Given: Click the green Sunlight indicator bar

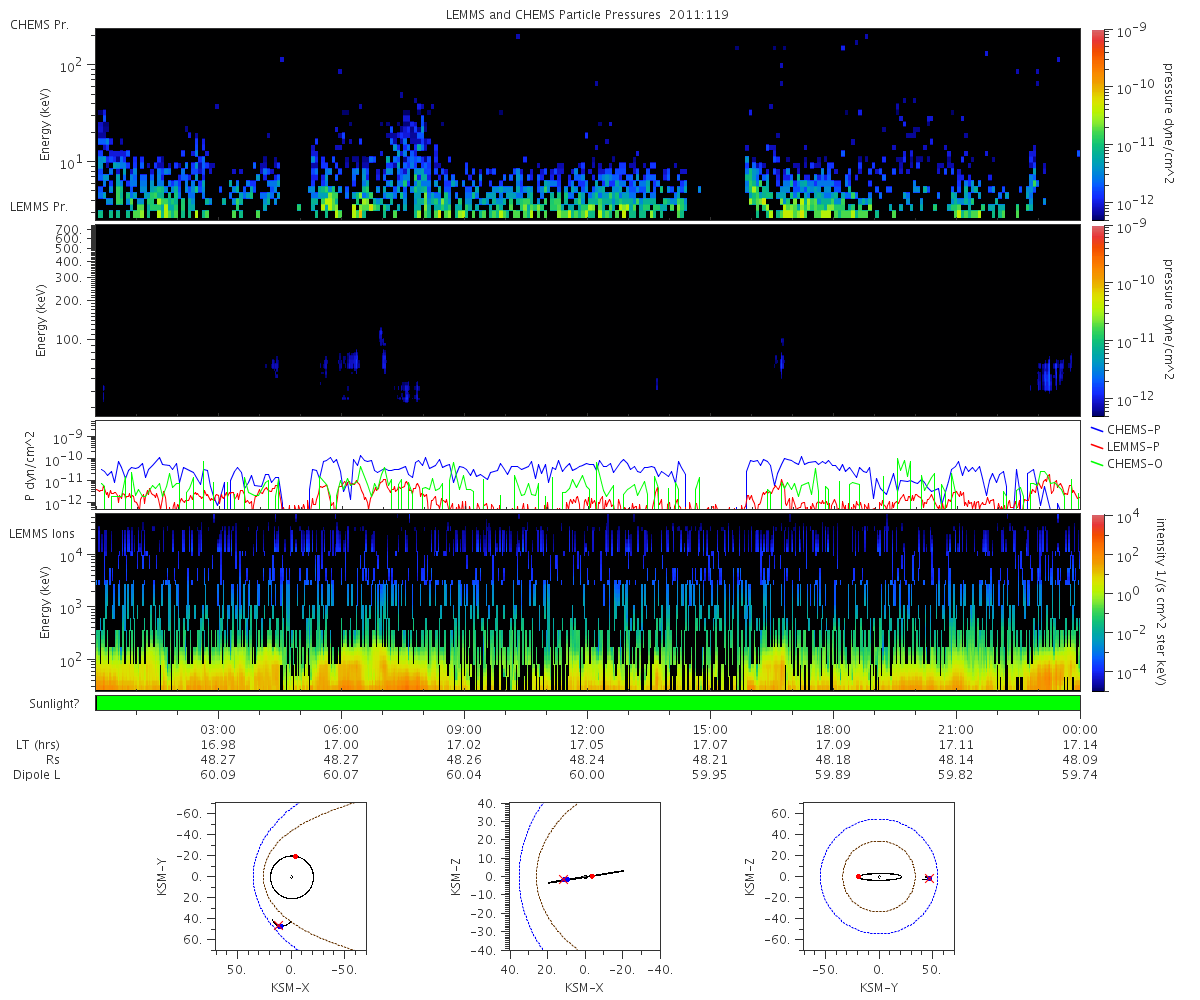Looking at the screenshot, I should 588,703.
